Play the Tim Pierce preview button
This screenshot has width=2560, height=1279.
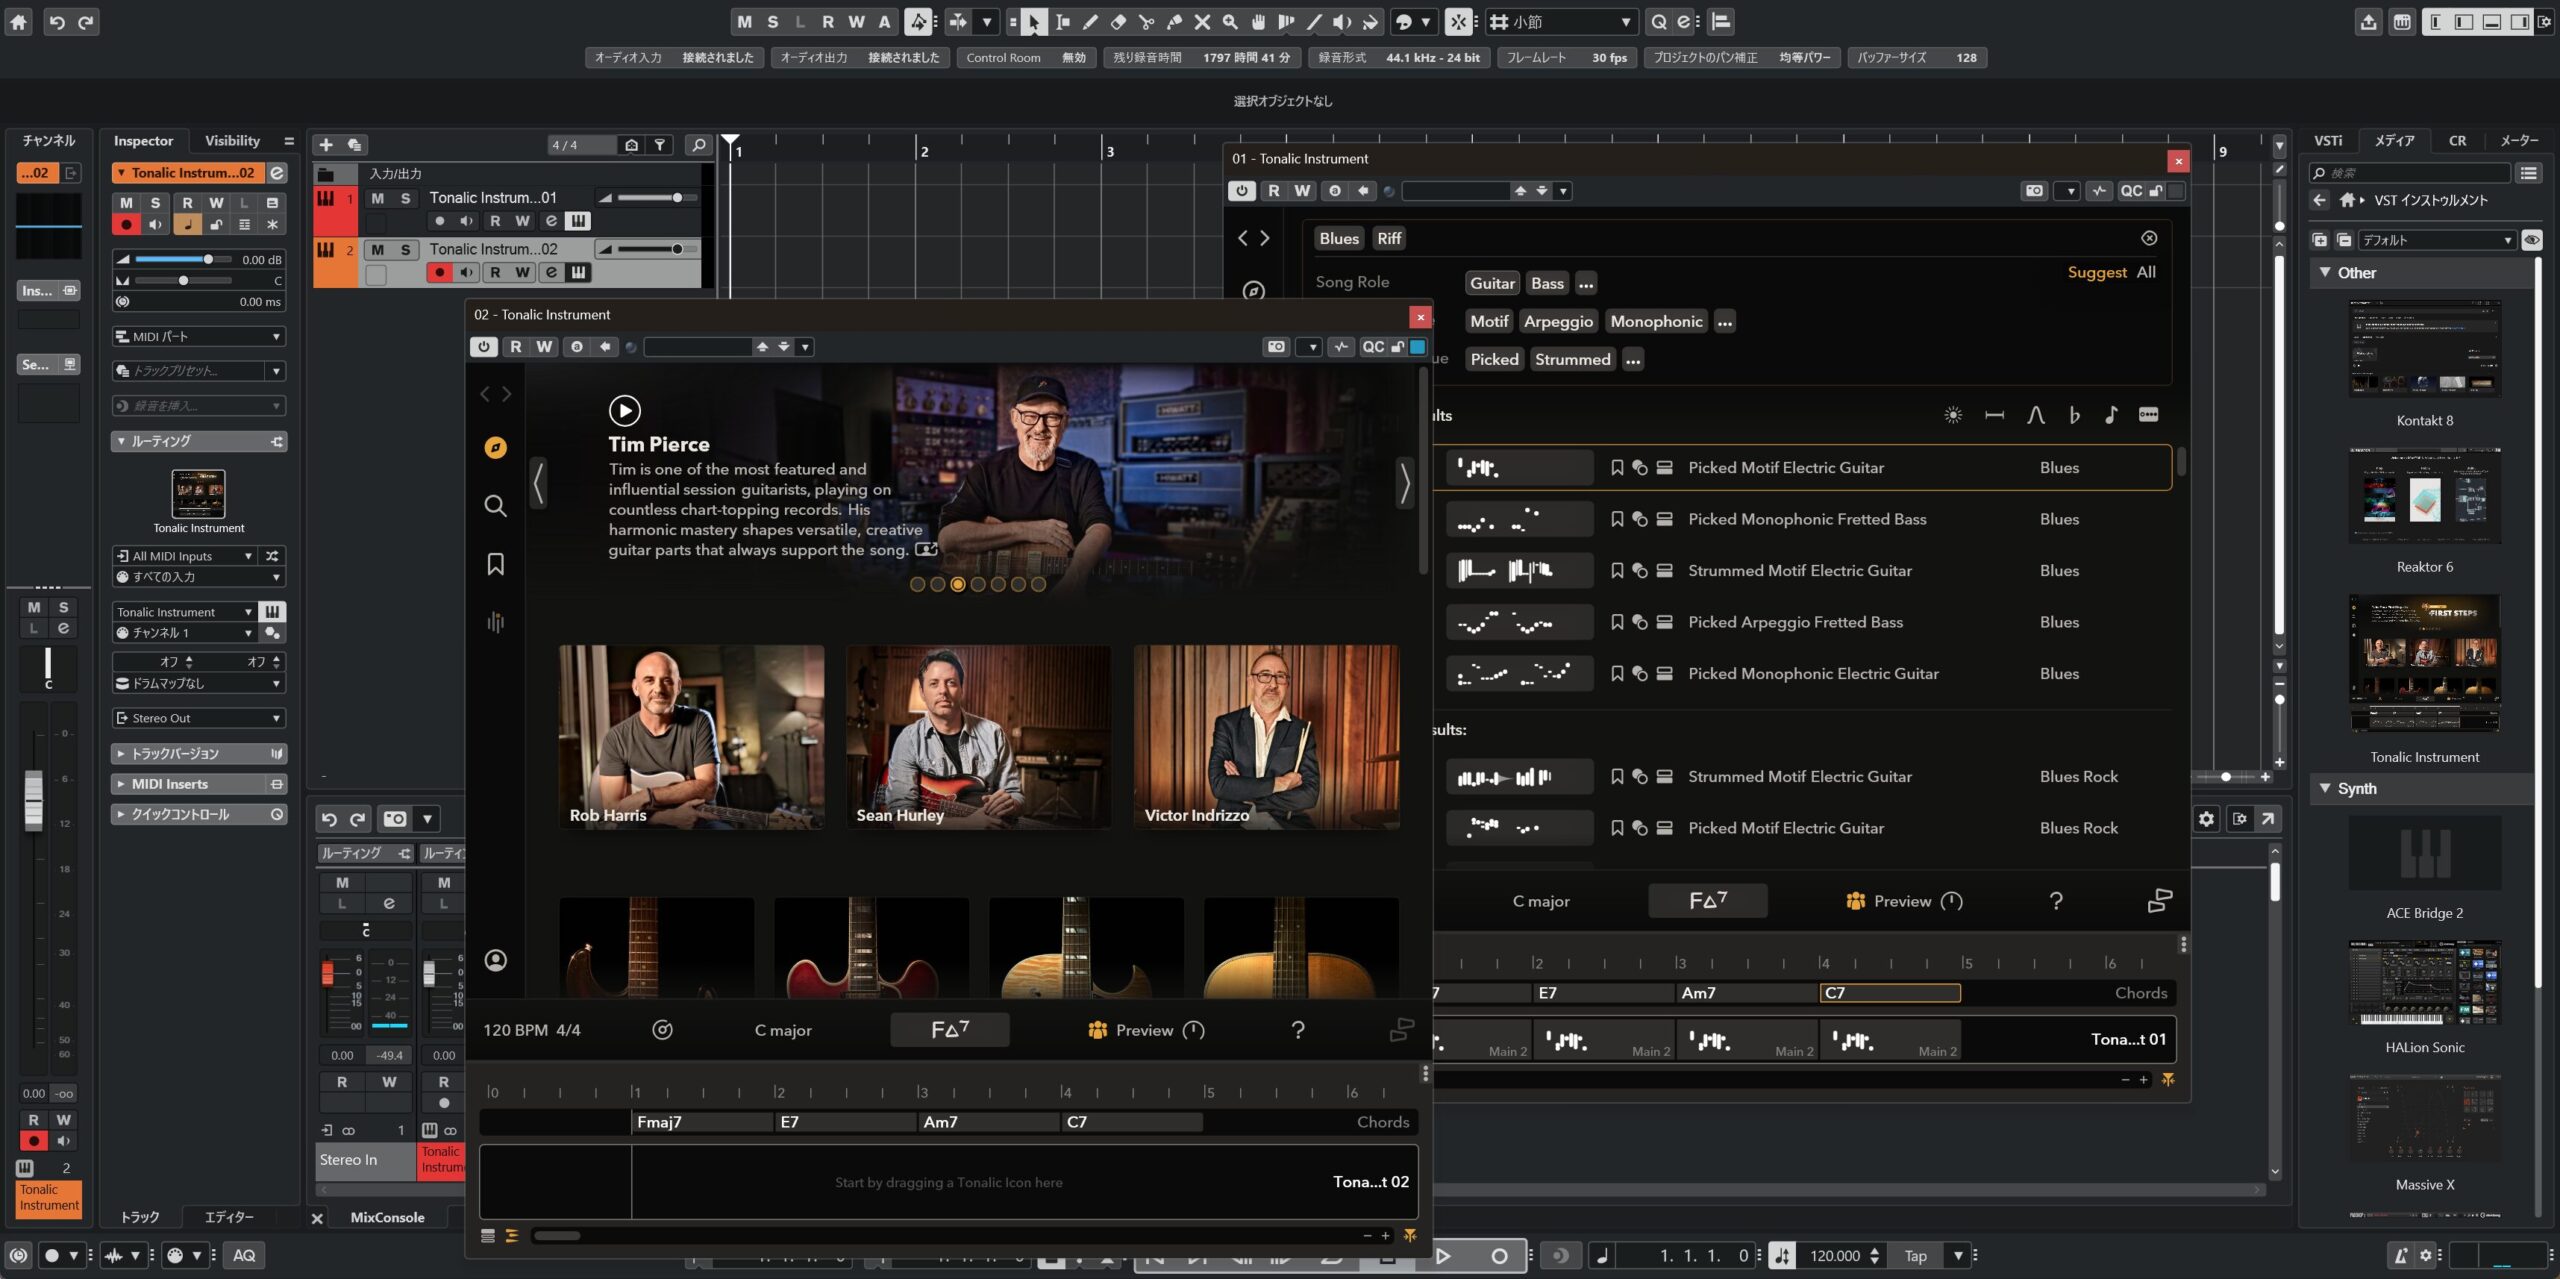point(624,410)
